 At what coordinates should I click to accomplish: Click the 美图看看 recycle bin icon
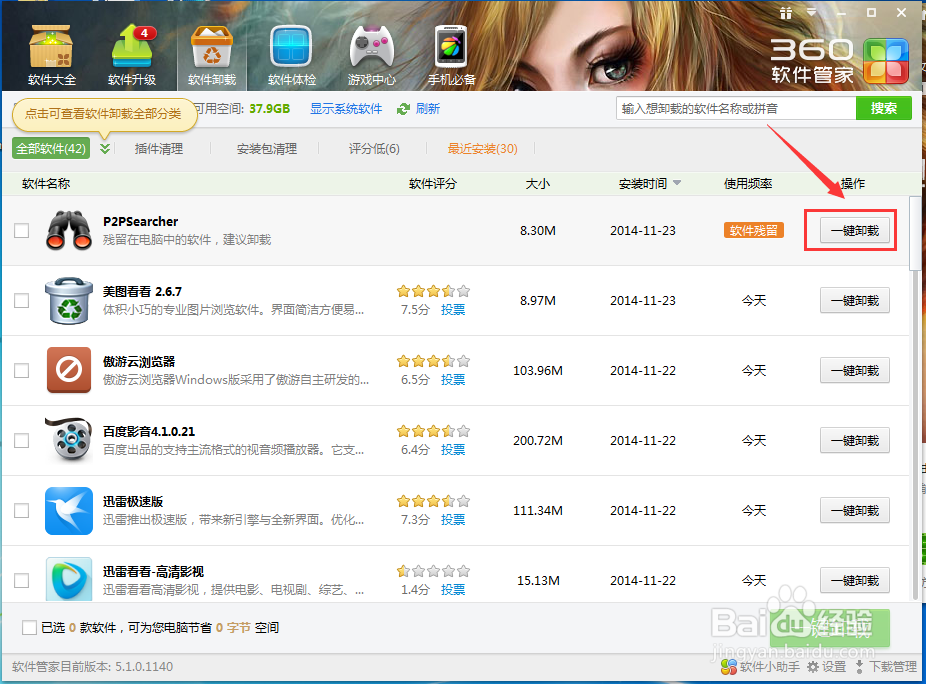[x=69, y=300]
